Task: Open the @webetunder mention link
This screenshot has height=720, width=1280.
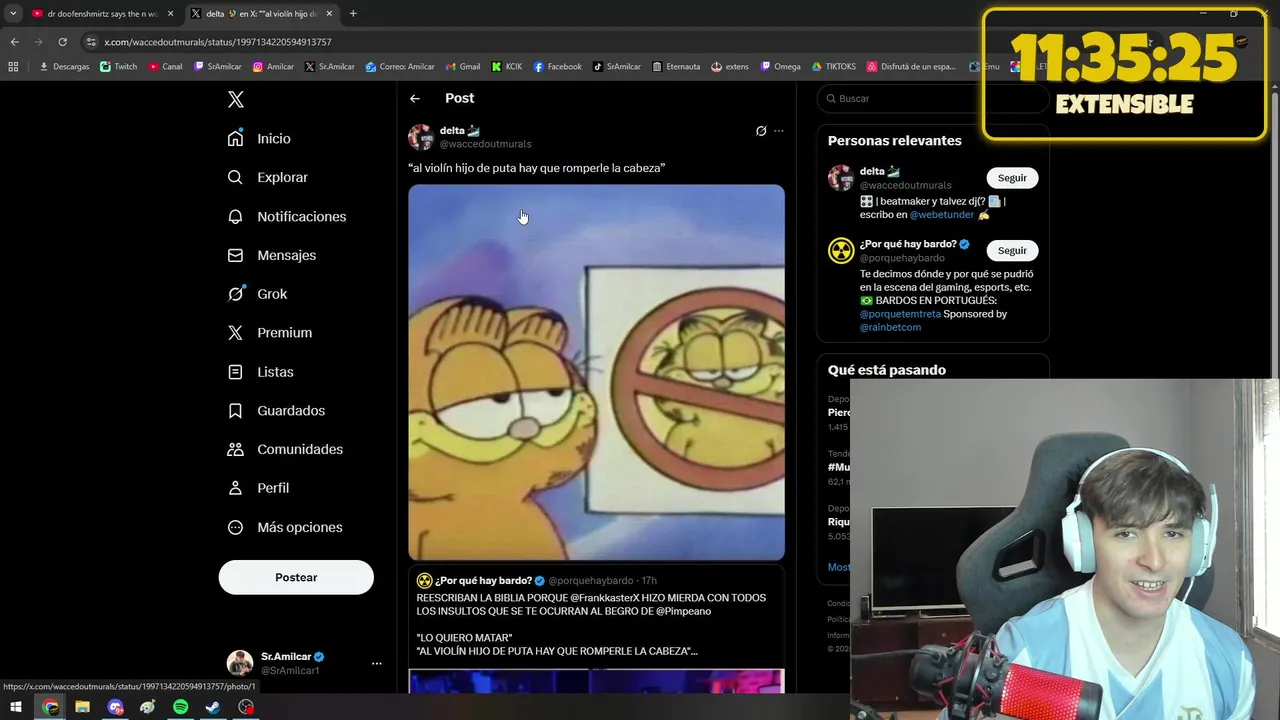Action: point(942,214)
